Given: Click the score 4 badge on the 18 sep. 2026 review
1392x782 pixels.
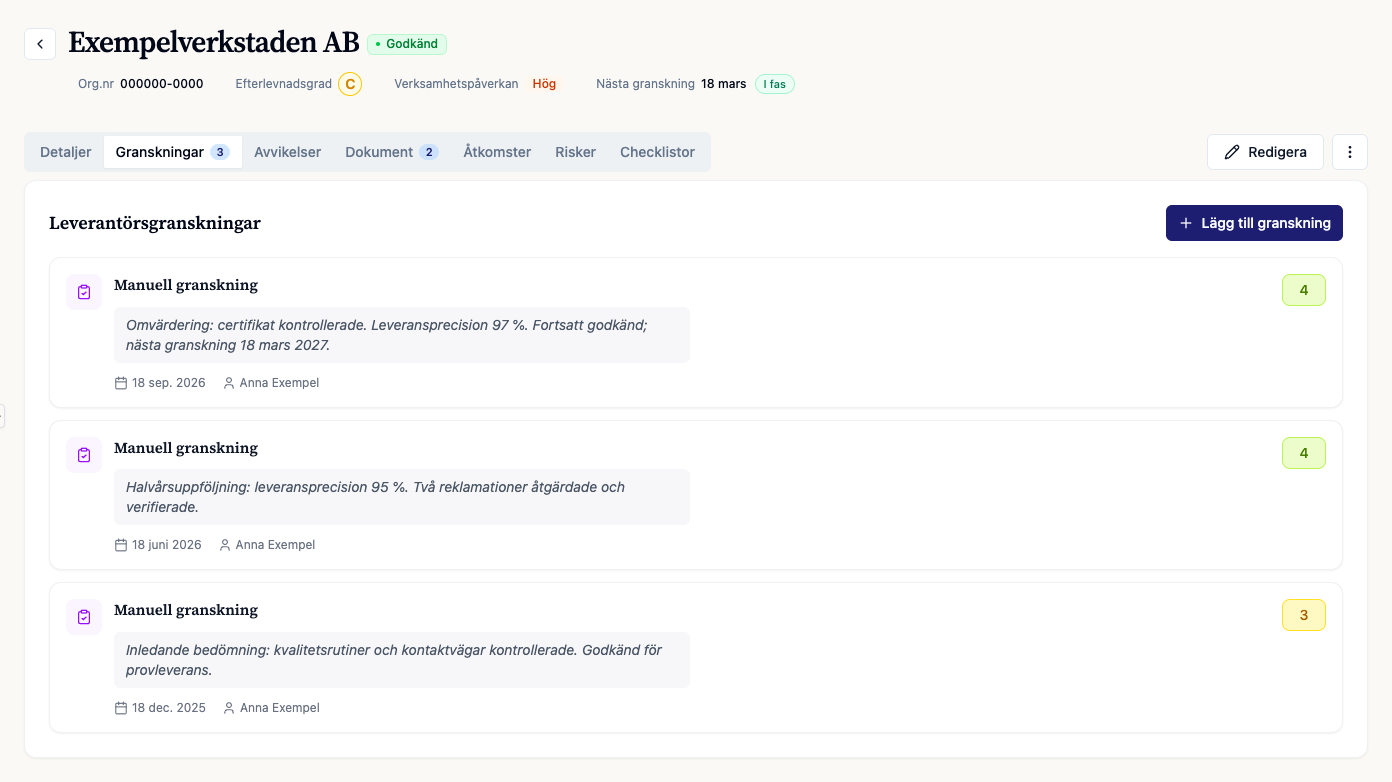Looking at the screenshot, I should coord(1304,290).
